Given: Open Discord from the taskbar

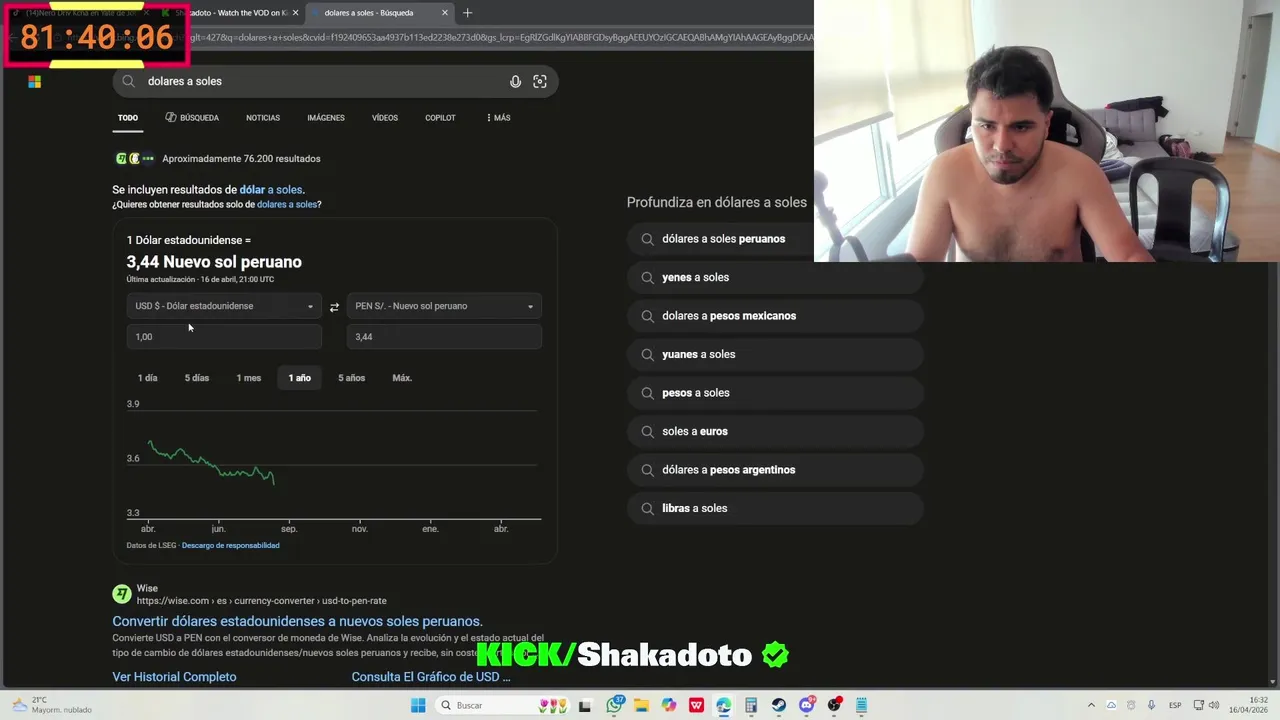Looking at the screenshot, I should tap(806, 706).
